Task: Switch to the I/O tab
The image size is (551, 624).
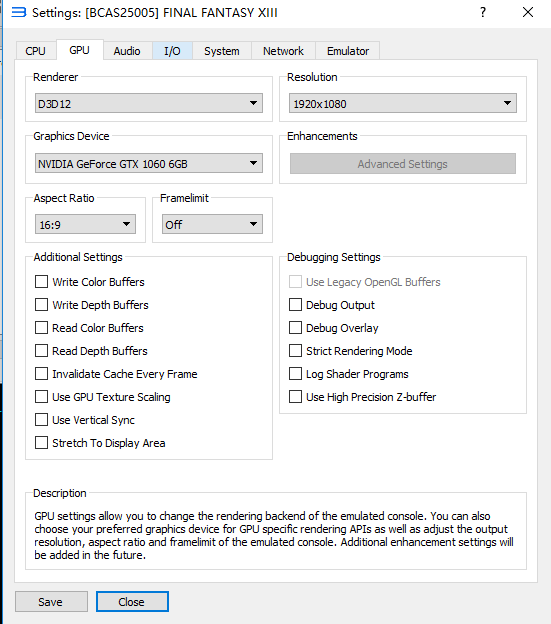Action: [x=172, y=51]
